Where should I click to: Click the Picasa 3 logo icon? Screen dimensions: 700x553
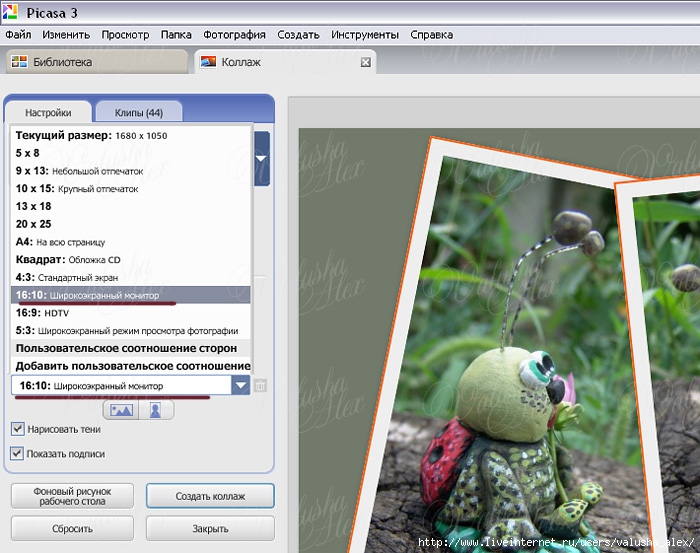pos(10,12)
